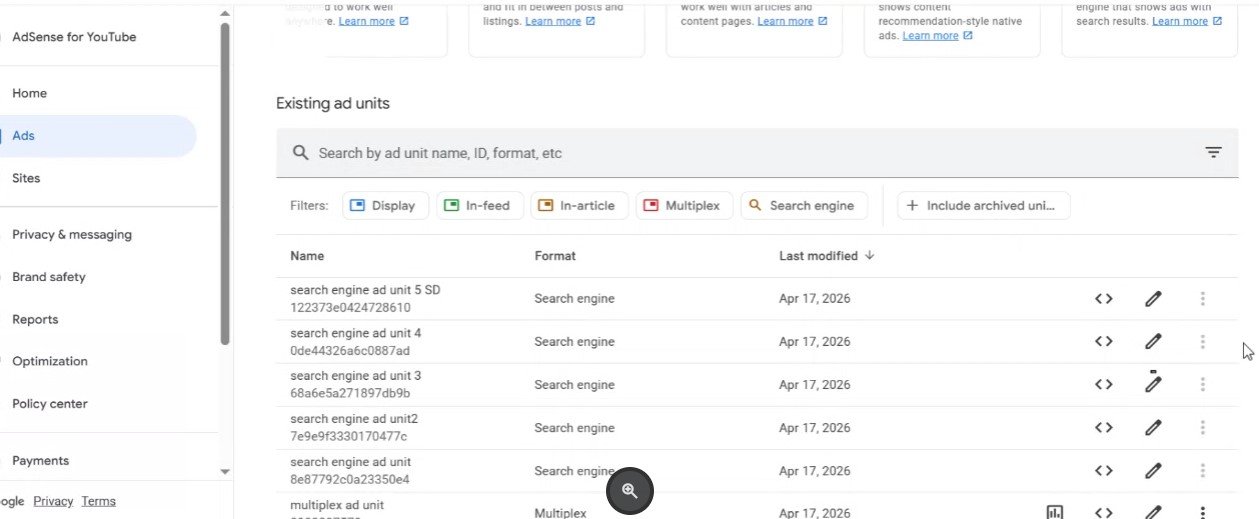
Task: Go to Policy center in sidebar
Action: click(50, 404)
